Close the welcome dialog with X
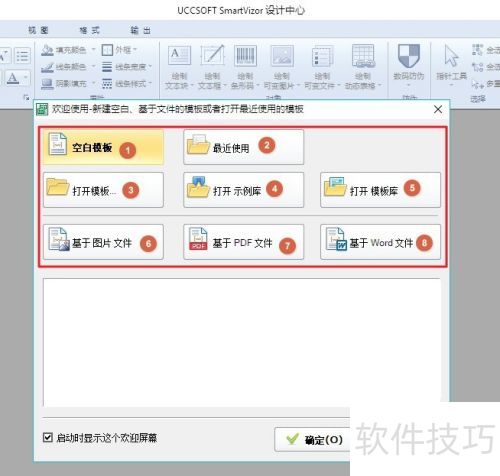 tap(438, 109)
